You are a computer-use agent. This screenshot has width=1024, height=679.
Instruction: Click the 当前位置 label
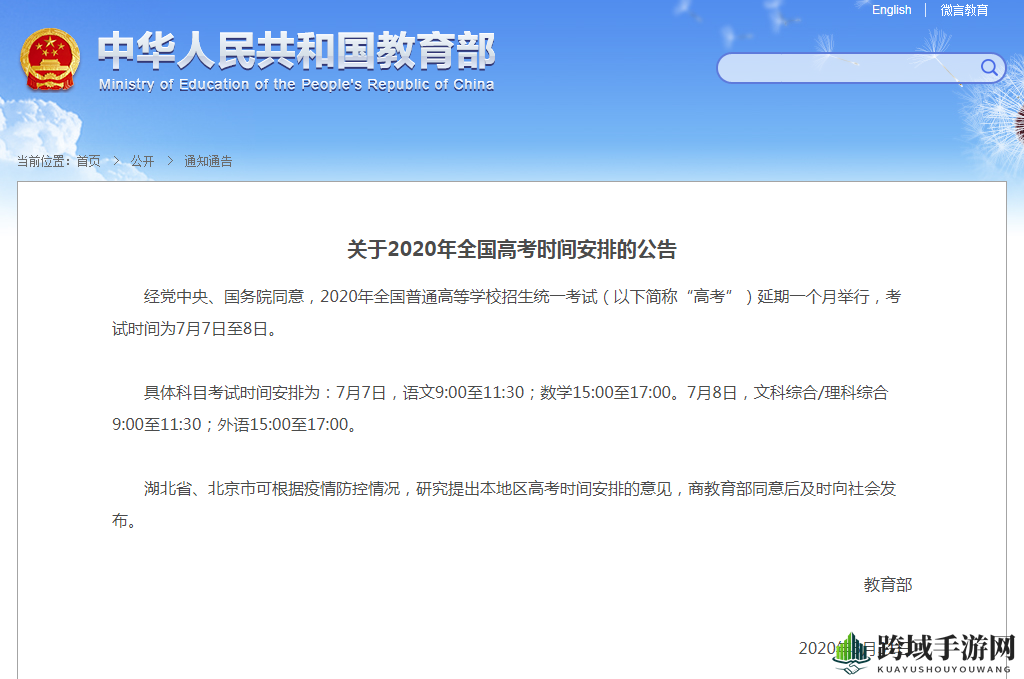tap(43, 161)
